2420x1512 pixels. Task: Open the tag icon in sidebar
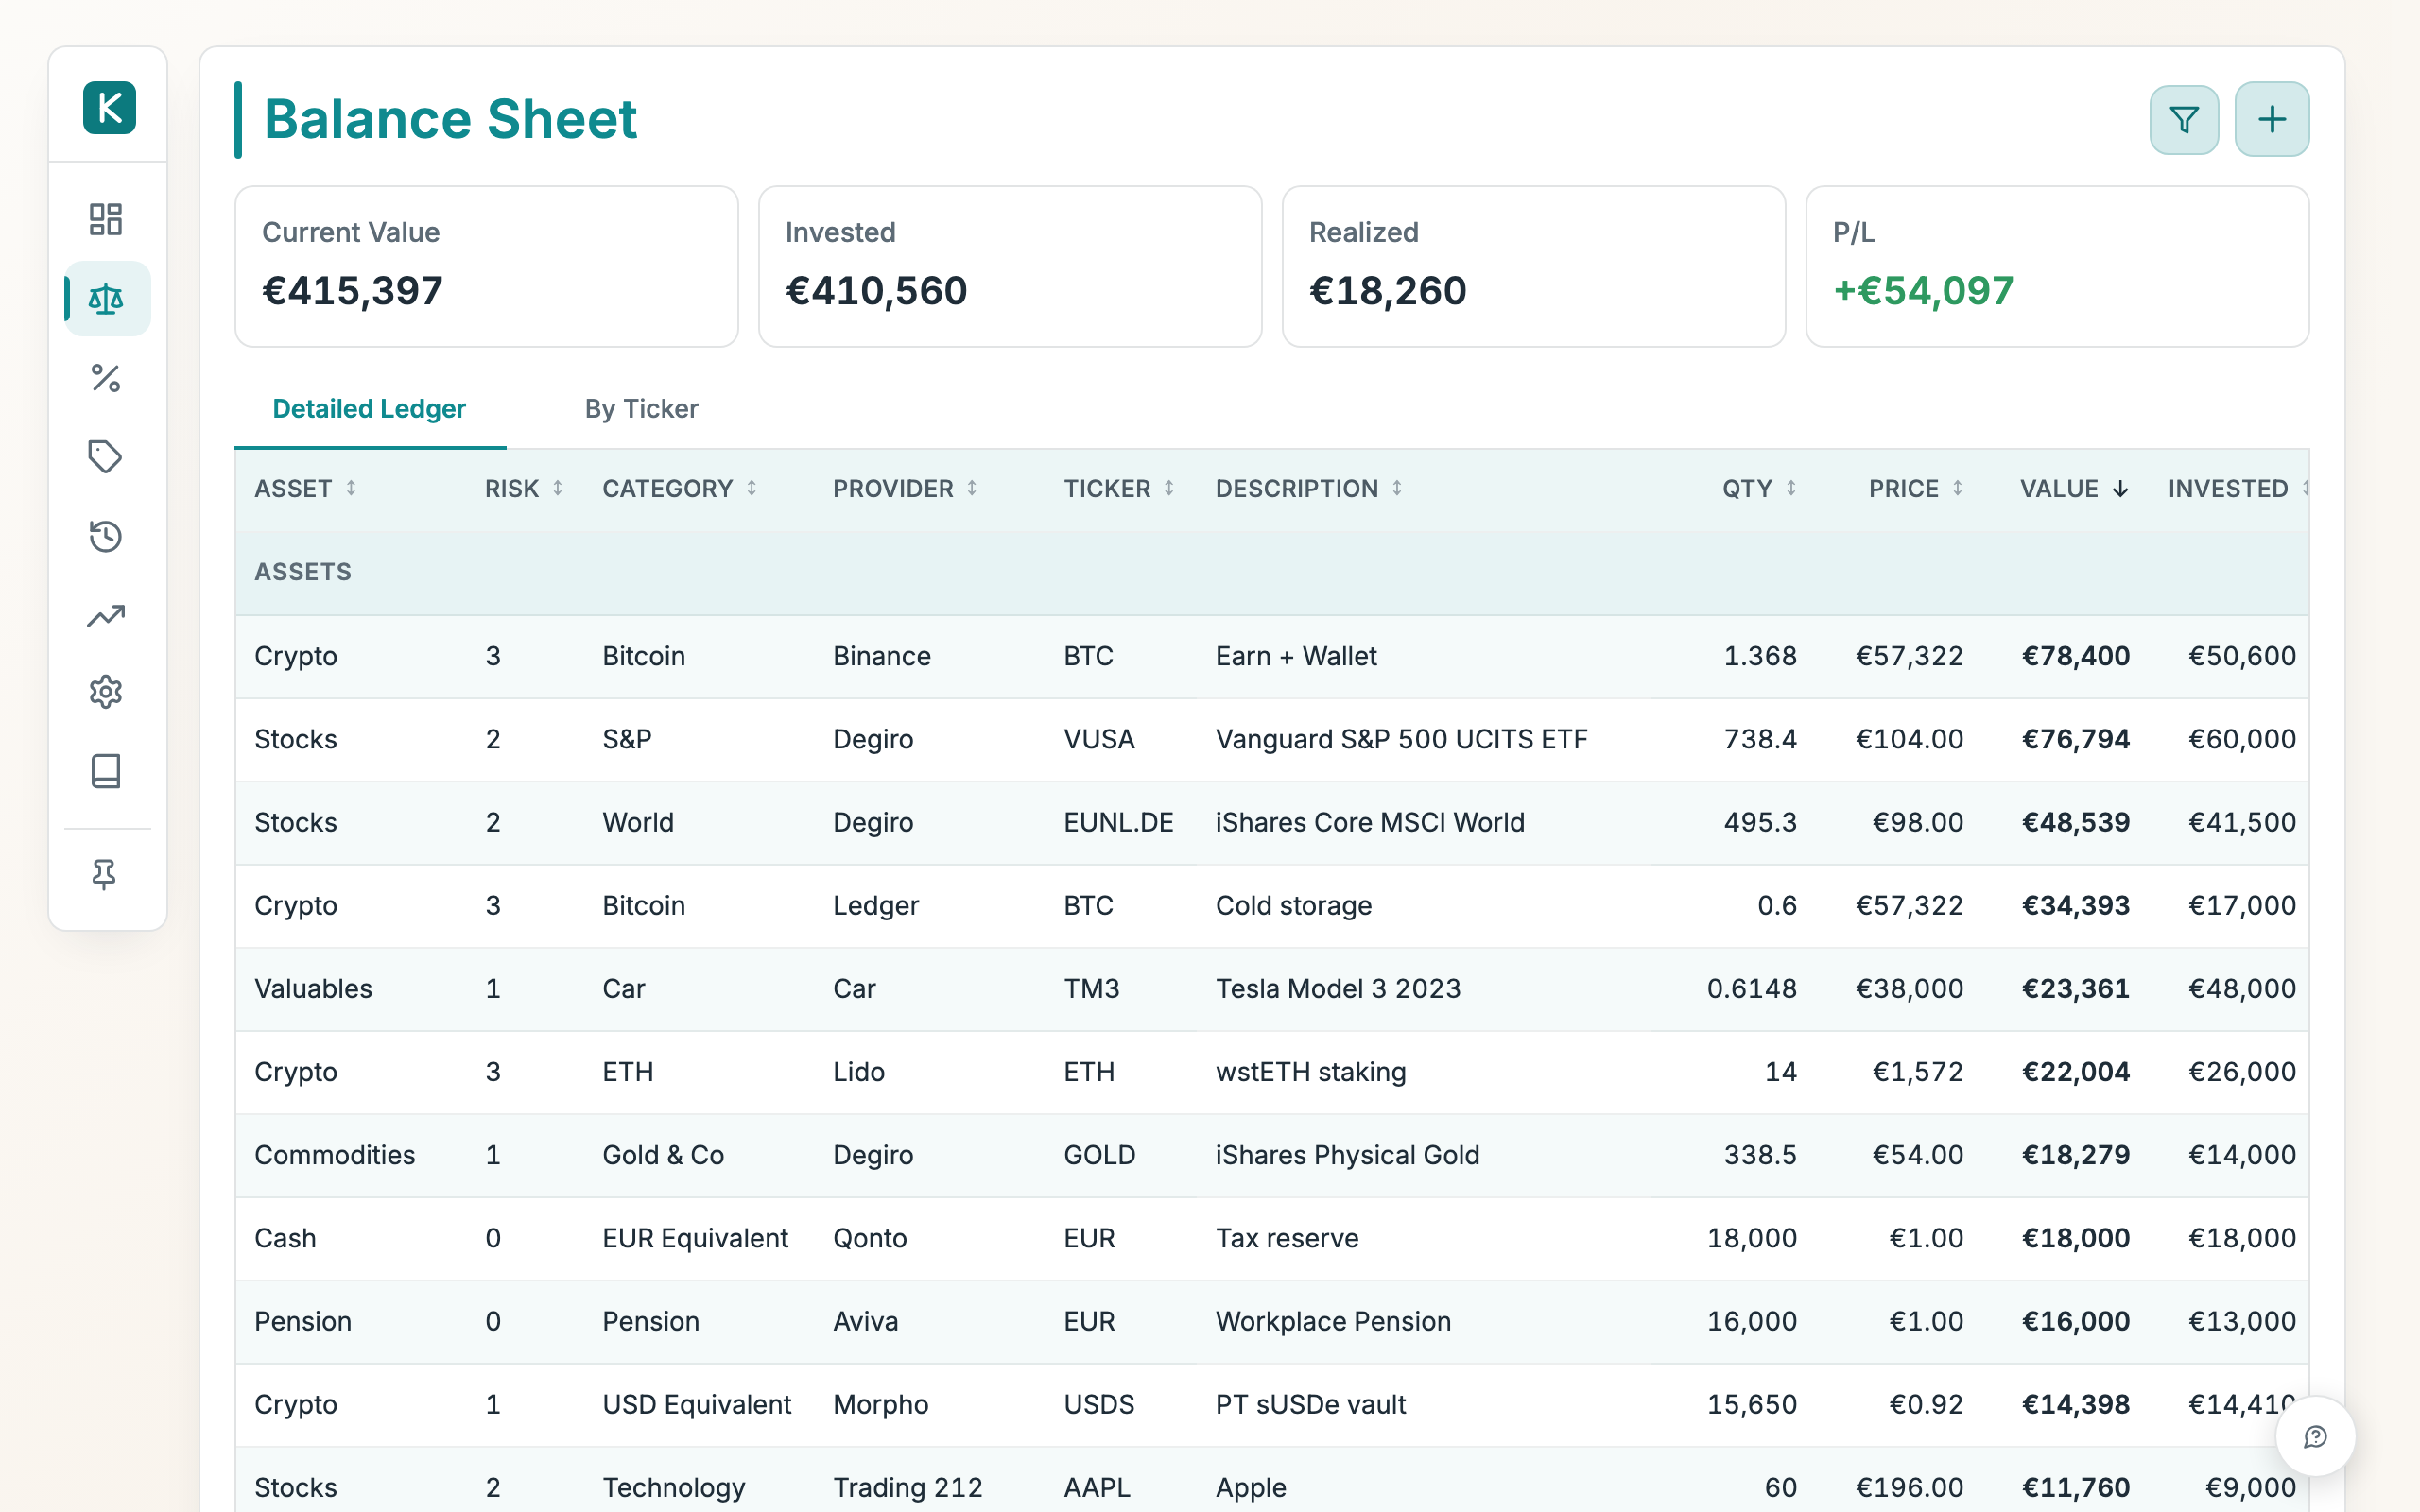(106, 457)
